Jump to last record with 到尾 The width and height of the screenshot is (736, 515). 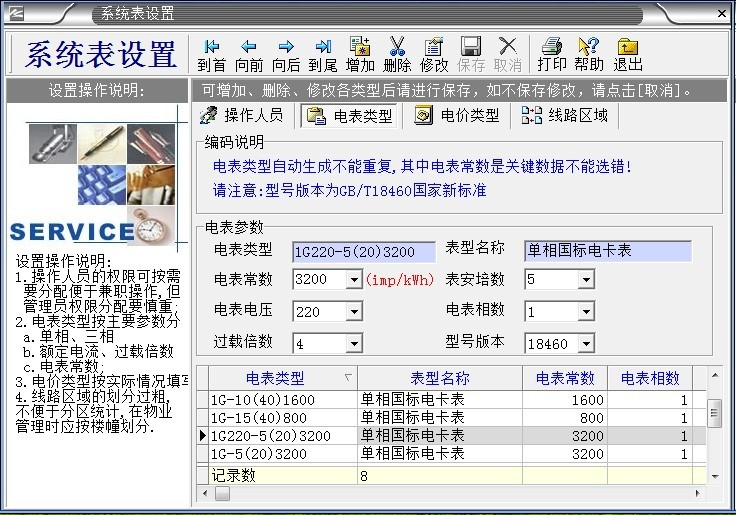323,55
